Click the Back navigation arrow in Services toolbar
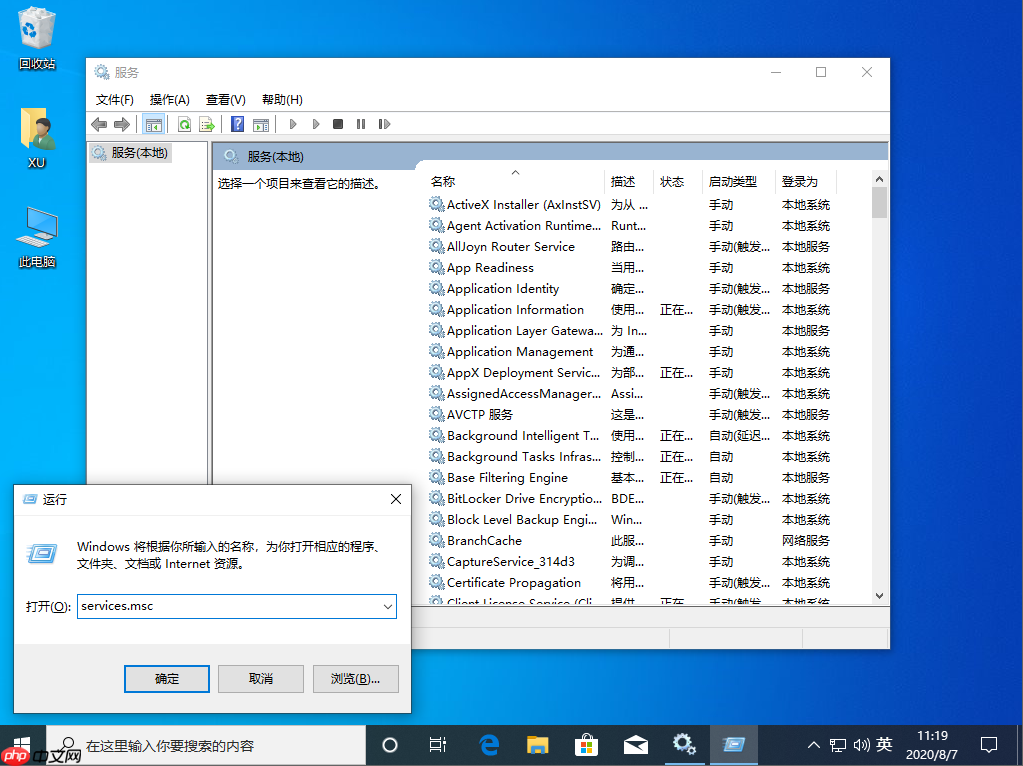The height and width of the screenshot is (766, 1023). (99, 124)
